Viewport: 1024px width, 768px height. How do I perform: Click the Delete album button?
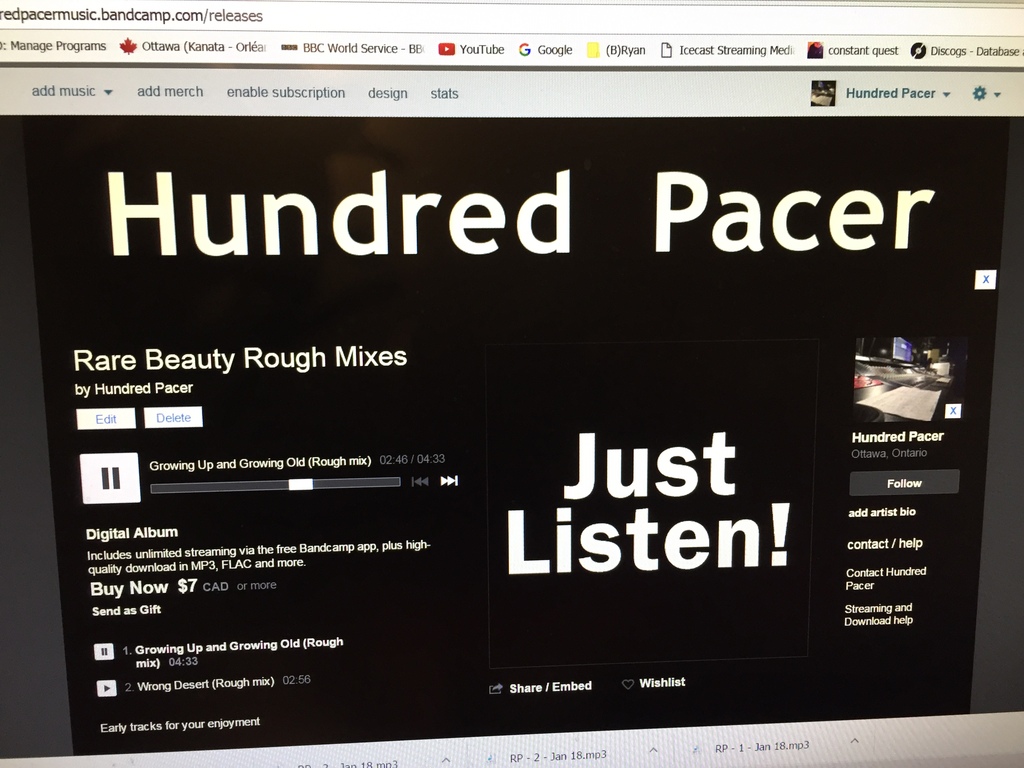pos(173,417)
